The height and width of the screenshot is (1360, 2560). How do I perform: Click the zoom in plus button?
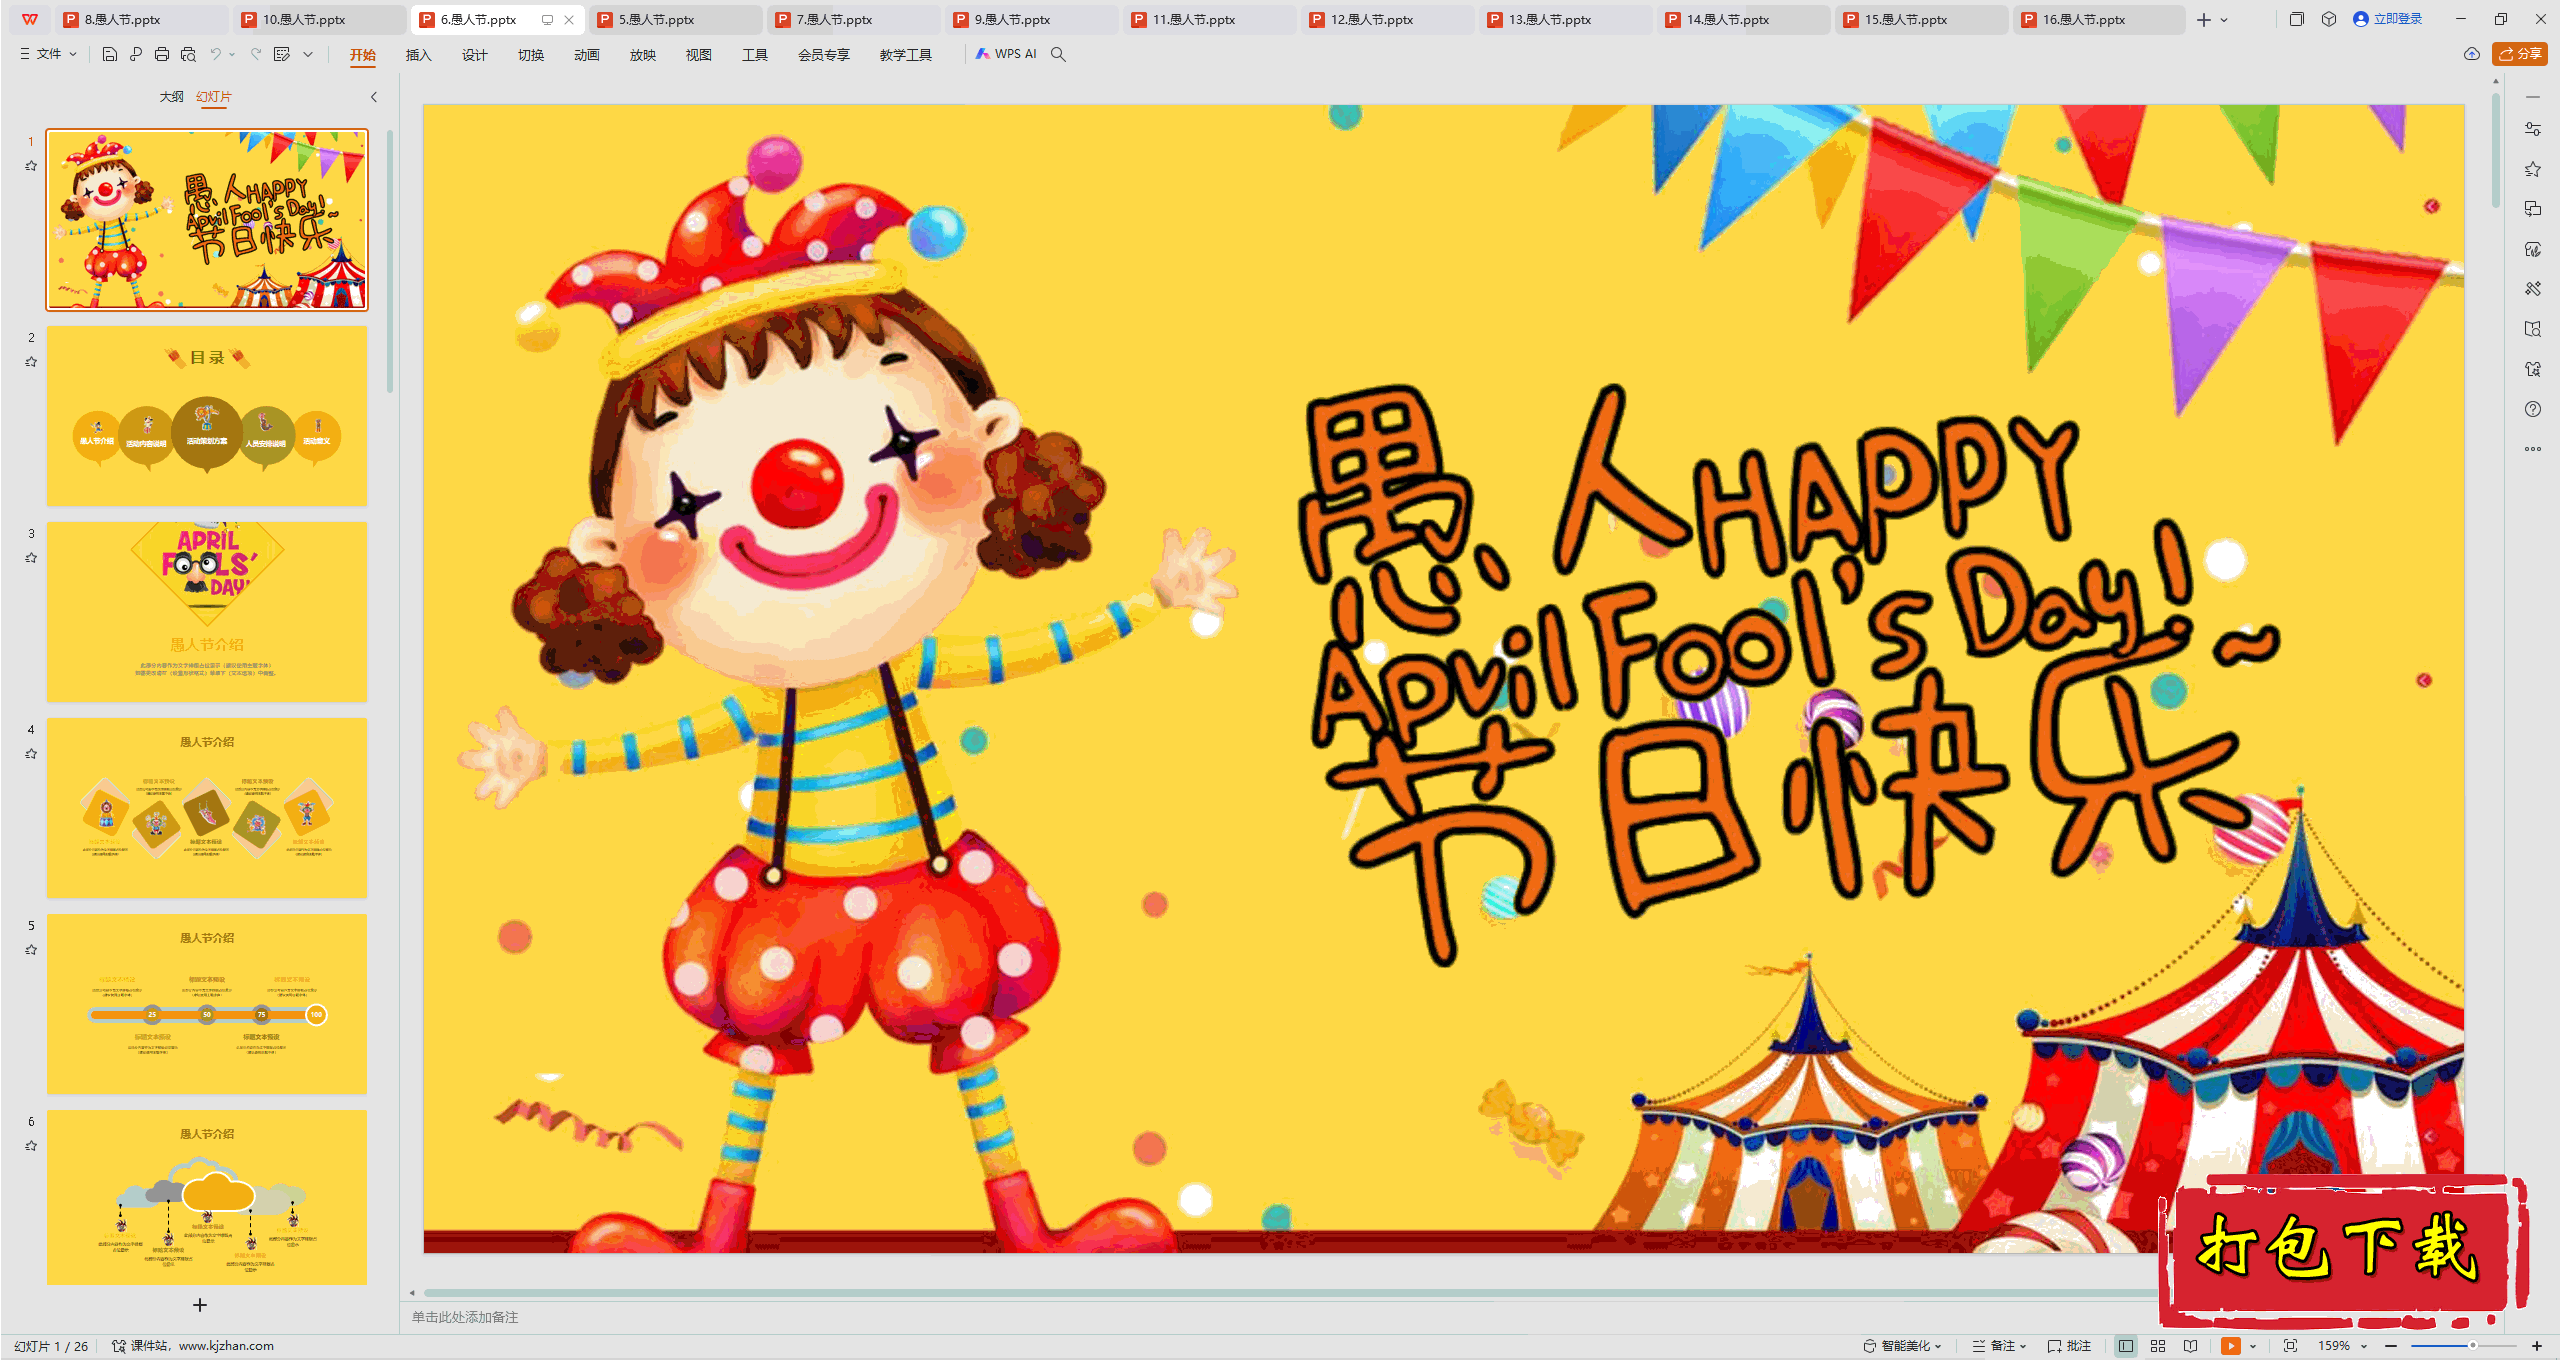pos(2537,1346)
